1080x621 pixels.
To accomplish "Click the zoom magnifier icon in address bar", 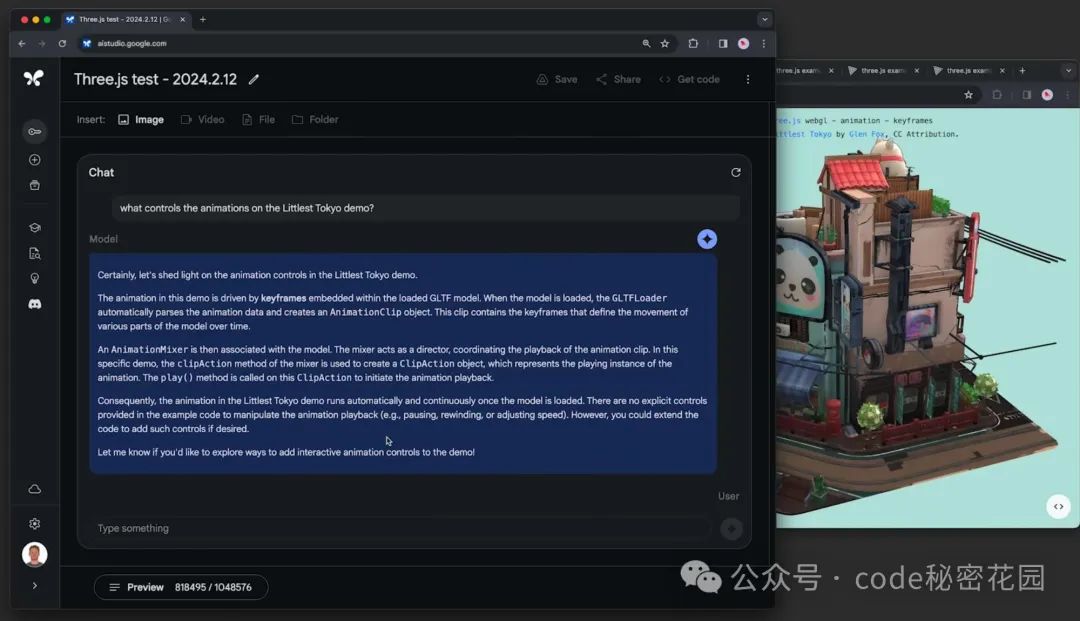I will click(646, 43).
